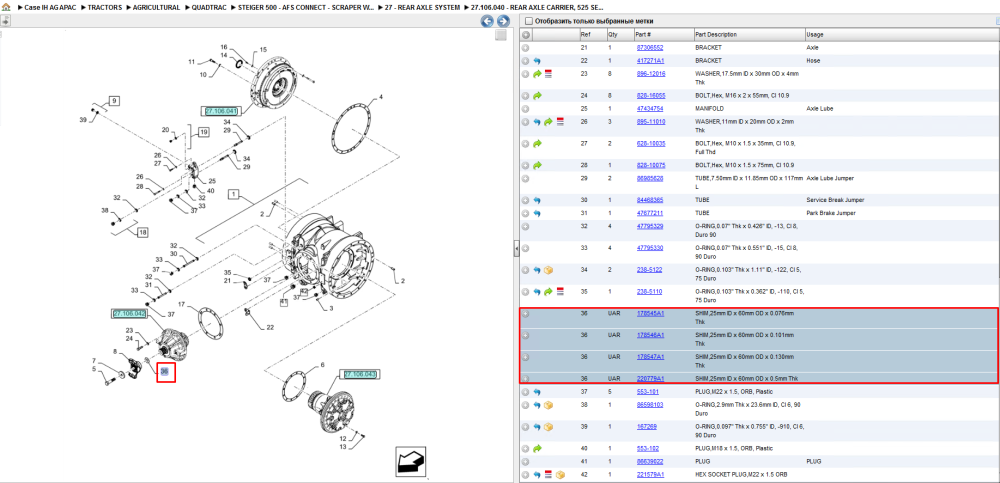Image resolution: width=1000 pixels, height=483 pixels.
Task: Toggle selection circle on row 33 O-RING
Action: pyautogui.click(x=526, y=248)
